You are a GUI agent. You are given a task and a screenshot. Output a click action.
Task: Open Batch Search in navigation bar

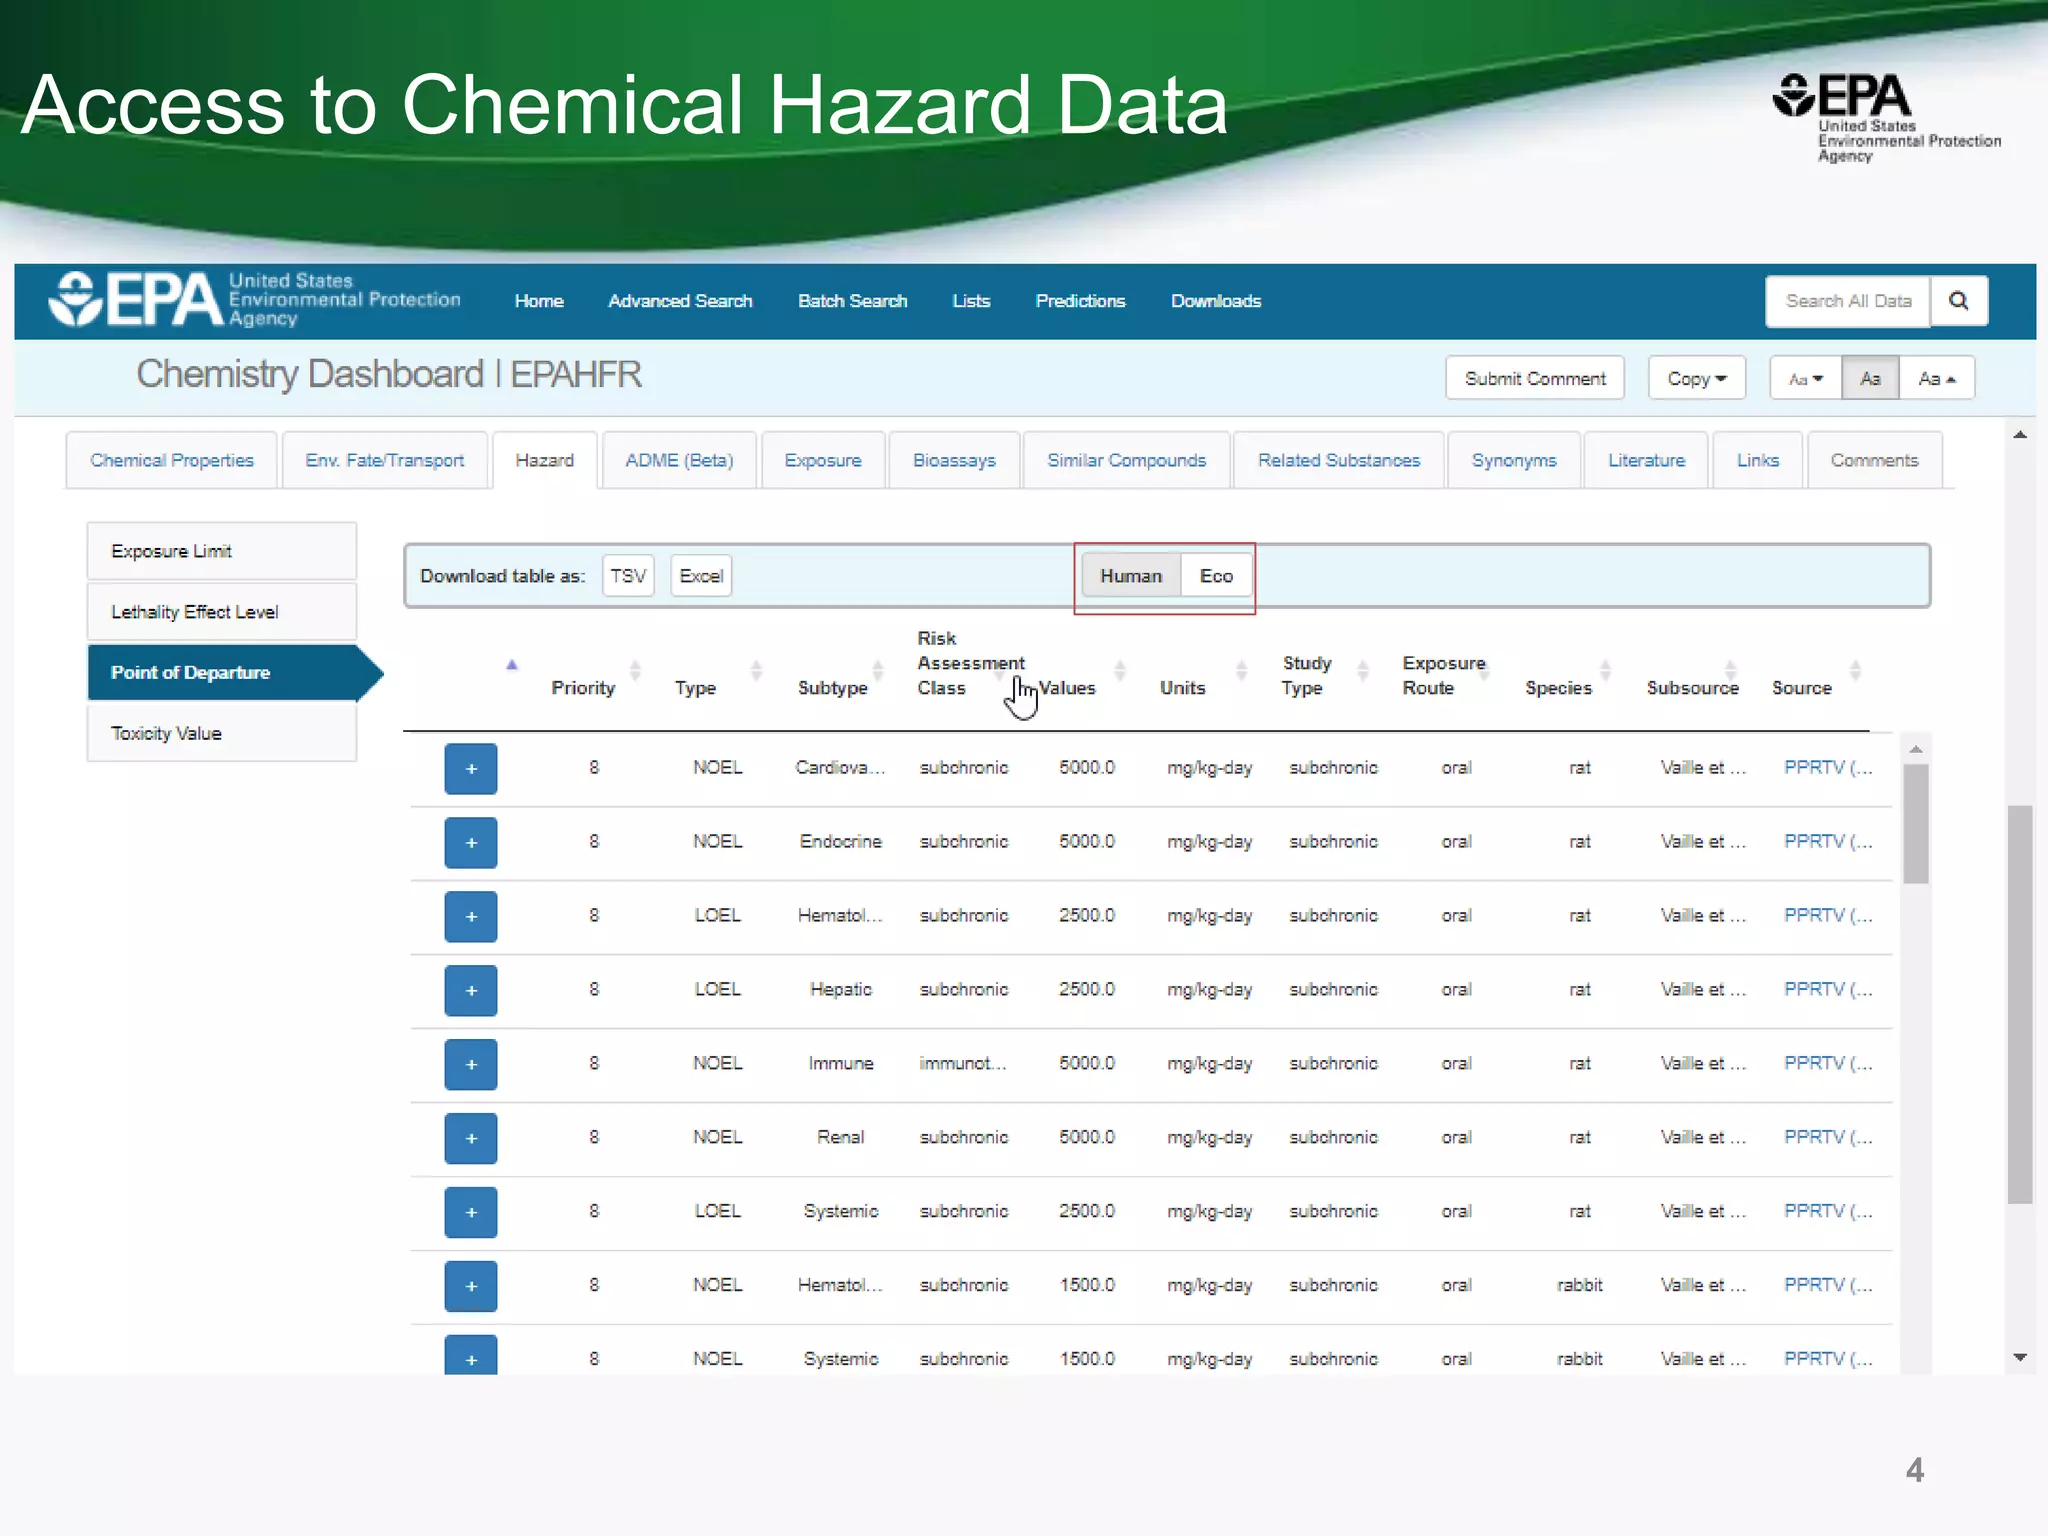coord(852,301)
